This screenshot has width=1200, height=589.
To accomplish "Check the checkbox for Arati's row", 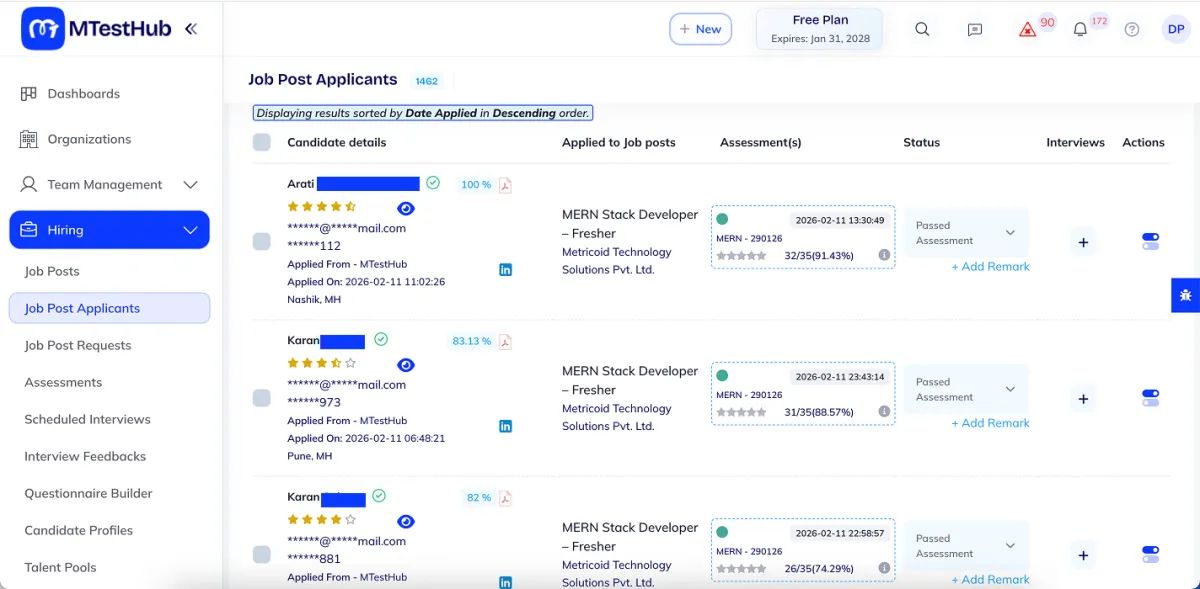I will (x=262, y=241).
